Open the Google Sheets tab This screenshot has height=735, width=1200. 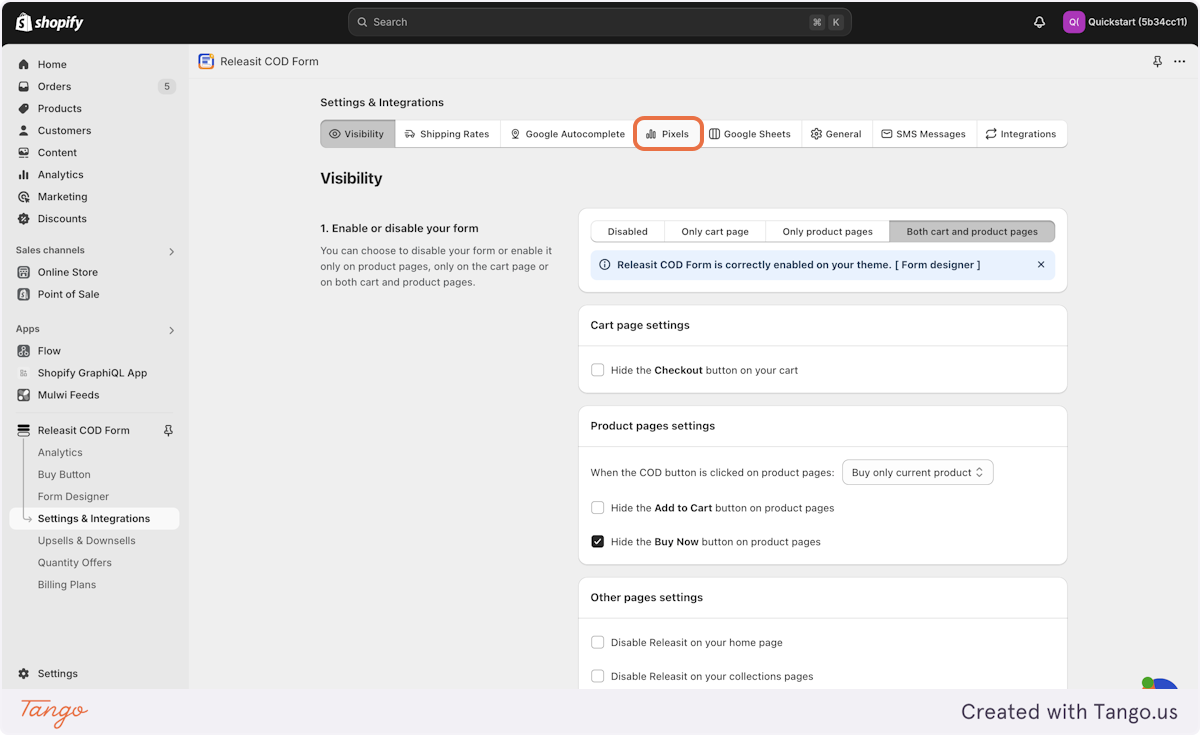[750, 134]
